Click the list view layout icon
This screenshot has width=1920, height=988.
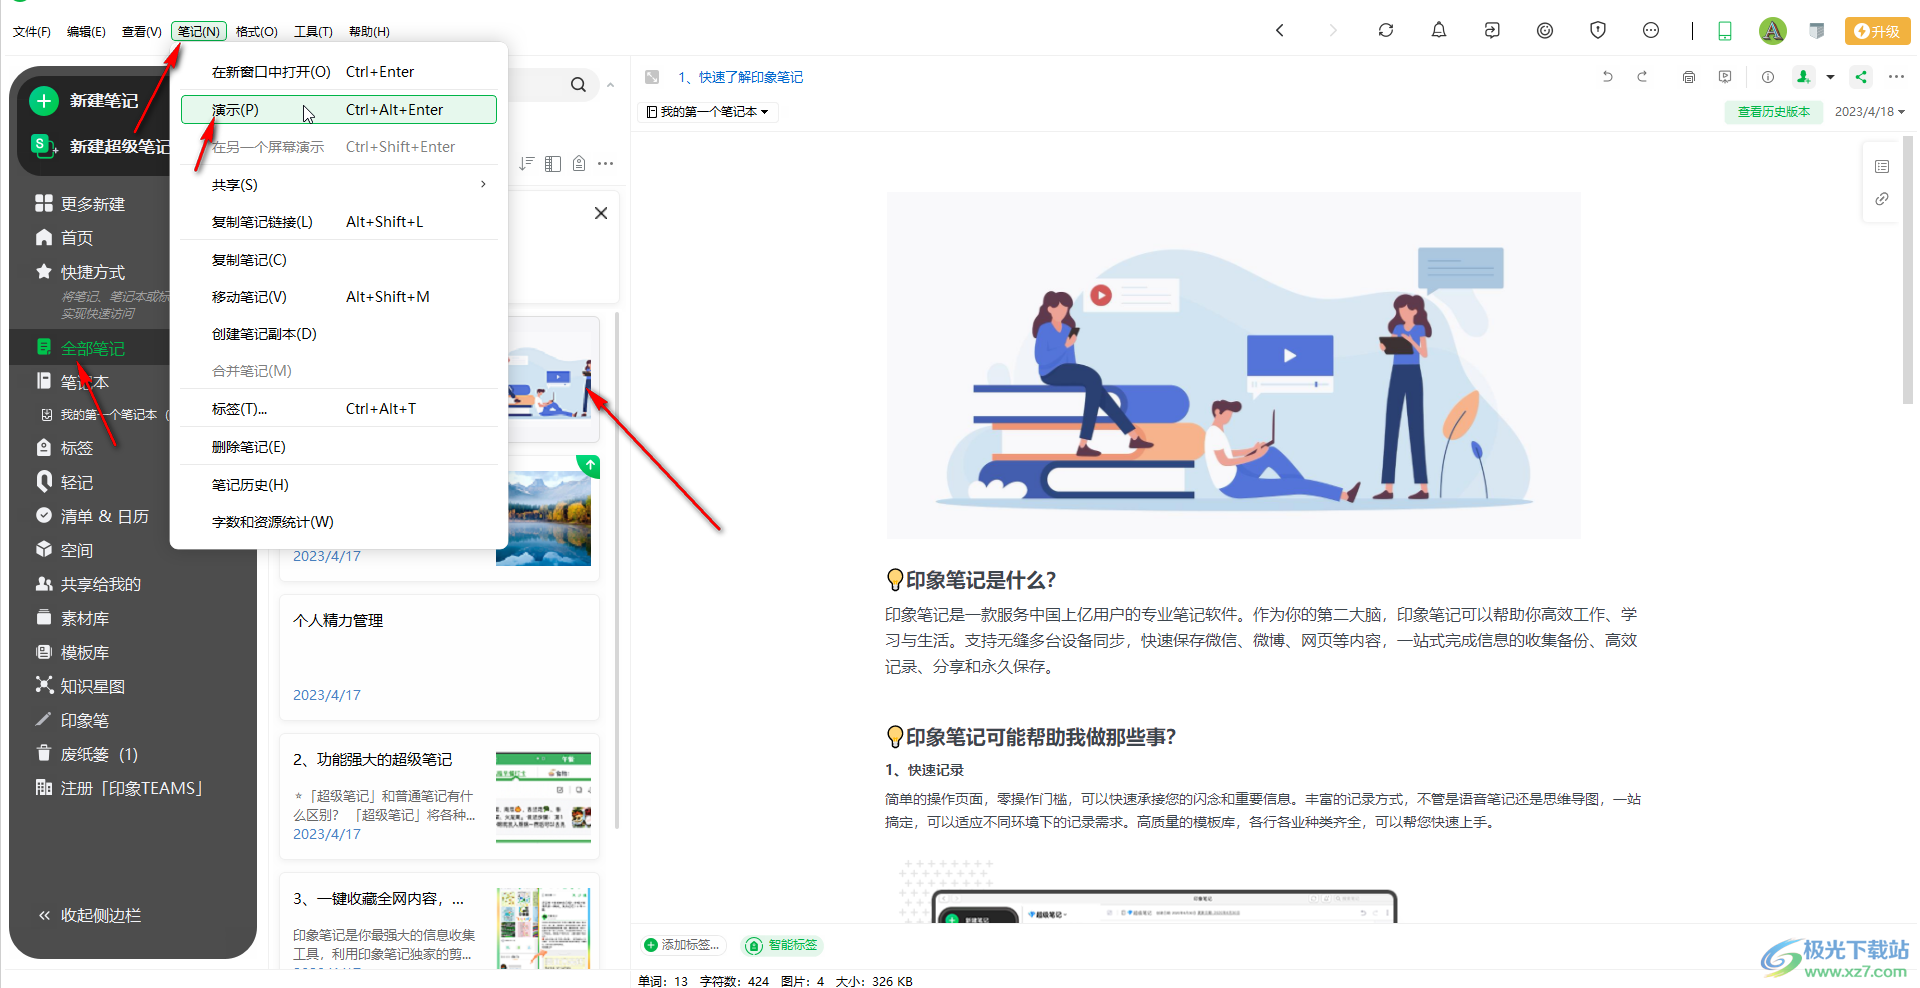[x=553, y=163]
